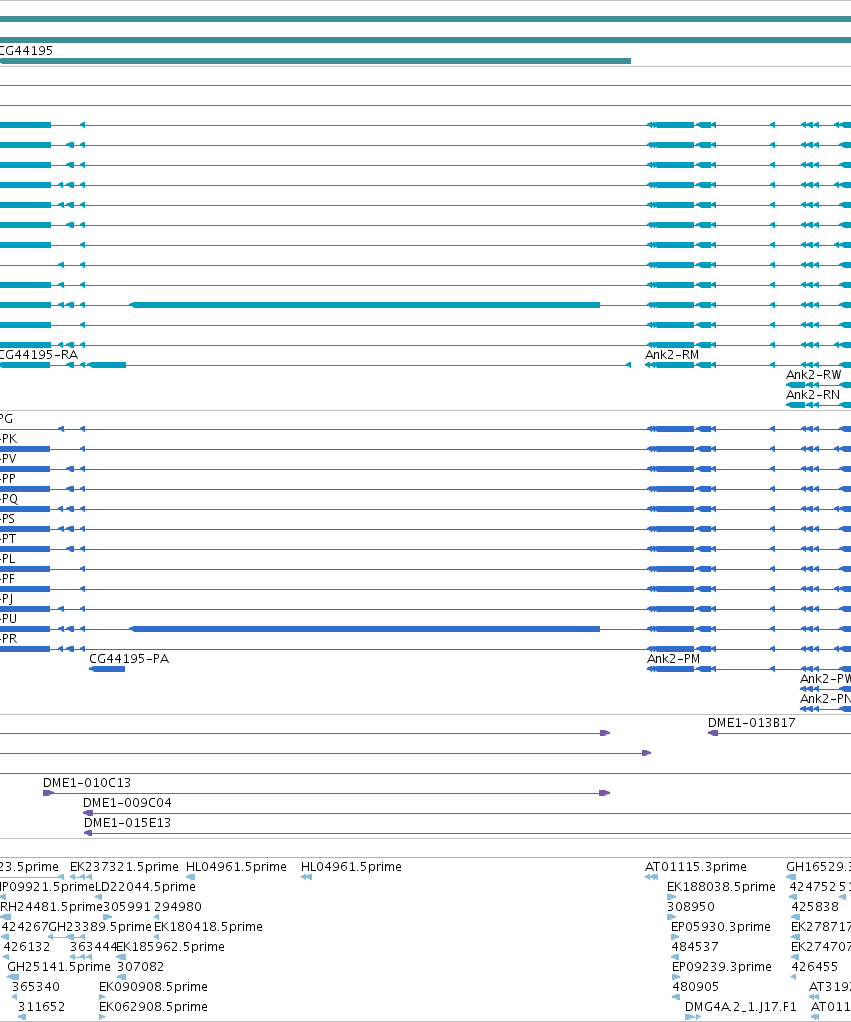The image size is (851, 1022).
Task: Open EST GH23389.5prime
Action: [x=100, y=926]
